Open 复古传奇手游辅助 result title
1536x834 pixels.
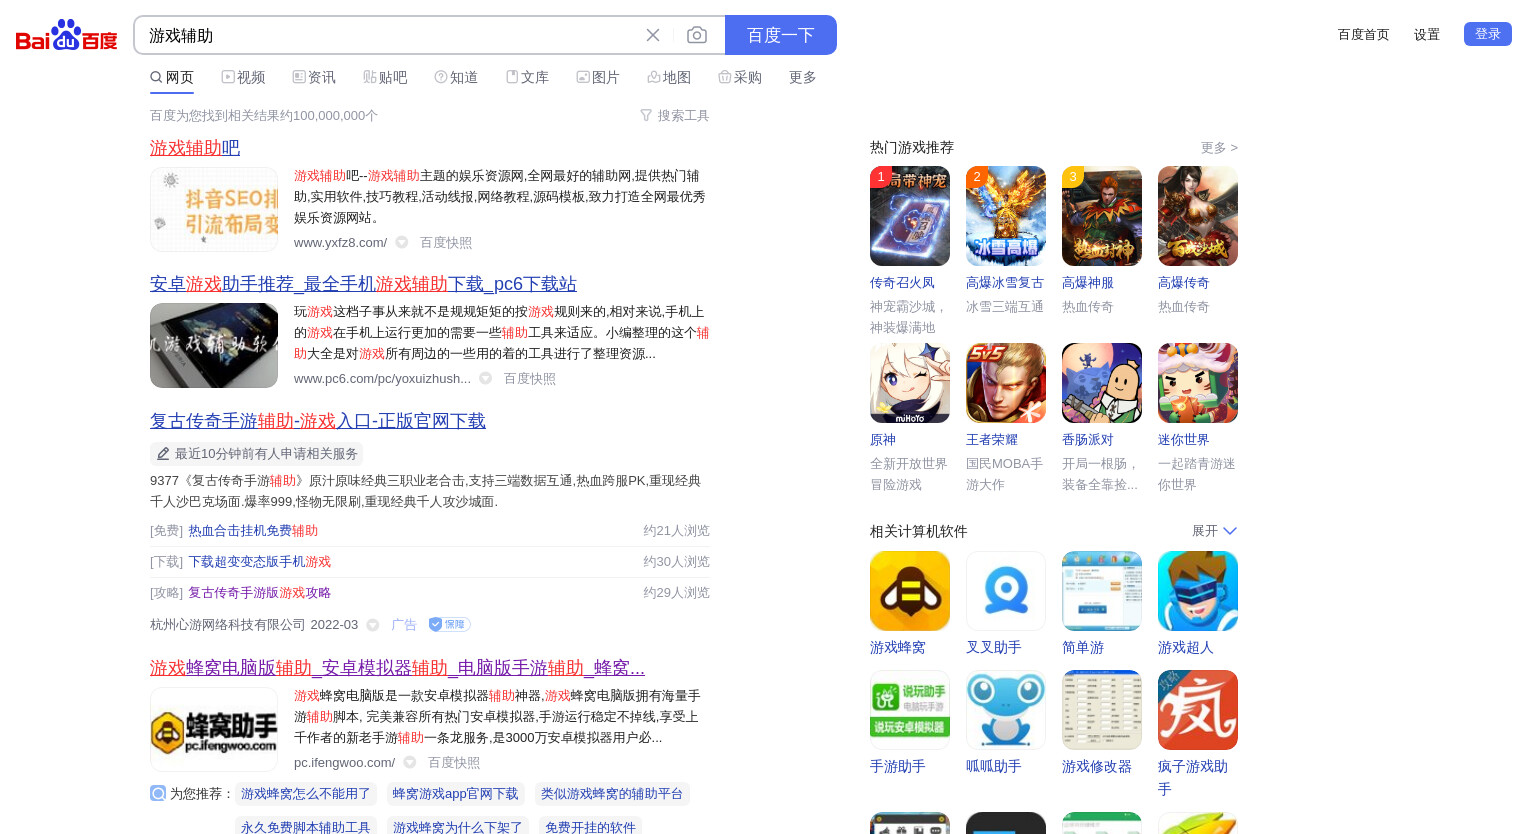[x=318, y=420]
